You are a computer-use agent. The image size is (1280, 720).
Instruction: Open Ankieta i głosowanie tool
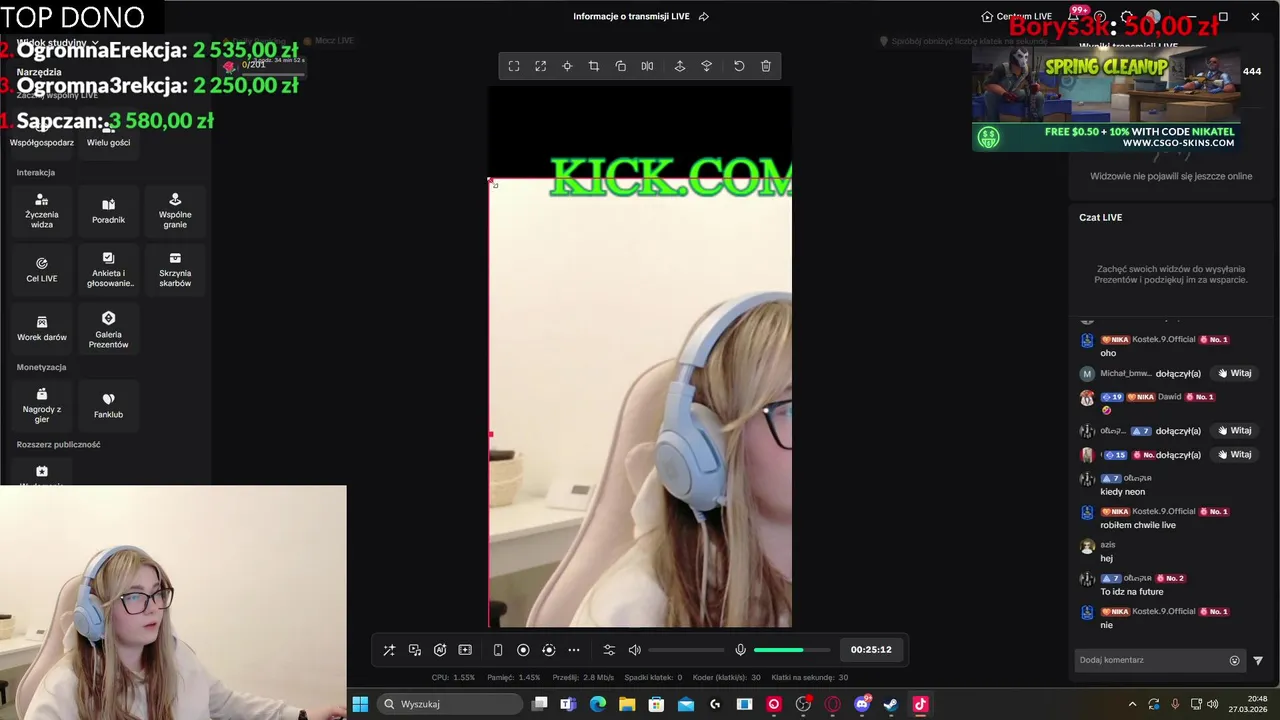click(x=108, y=270)
